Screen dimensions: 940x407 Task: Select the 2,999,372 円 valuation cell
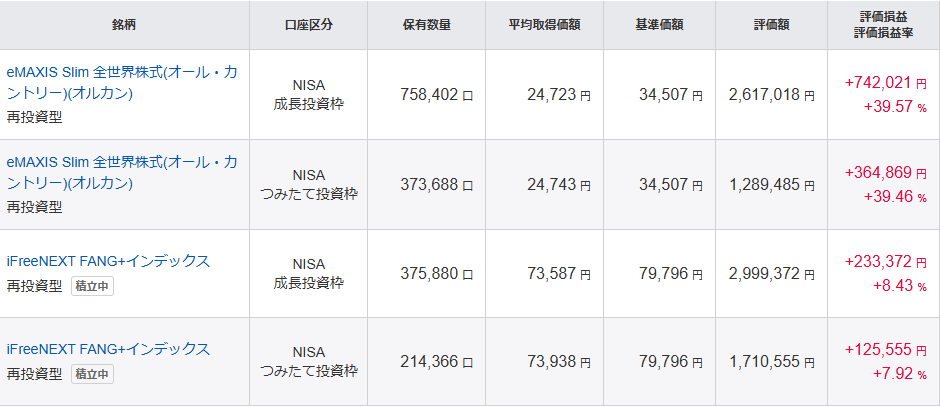click(x=771, y=273)
